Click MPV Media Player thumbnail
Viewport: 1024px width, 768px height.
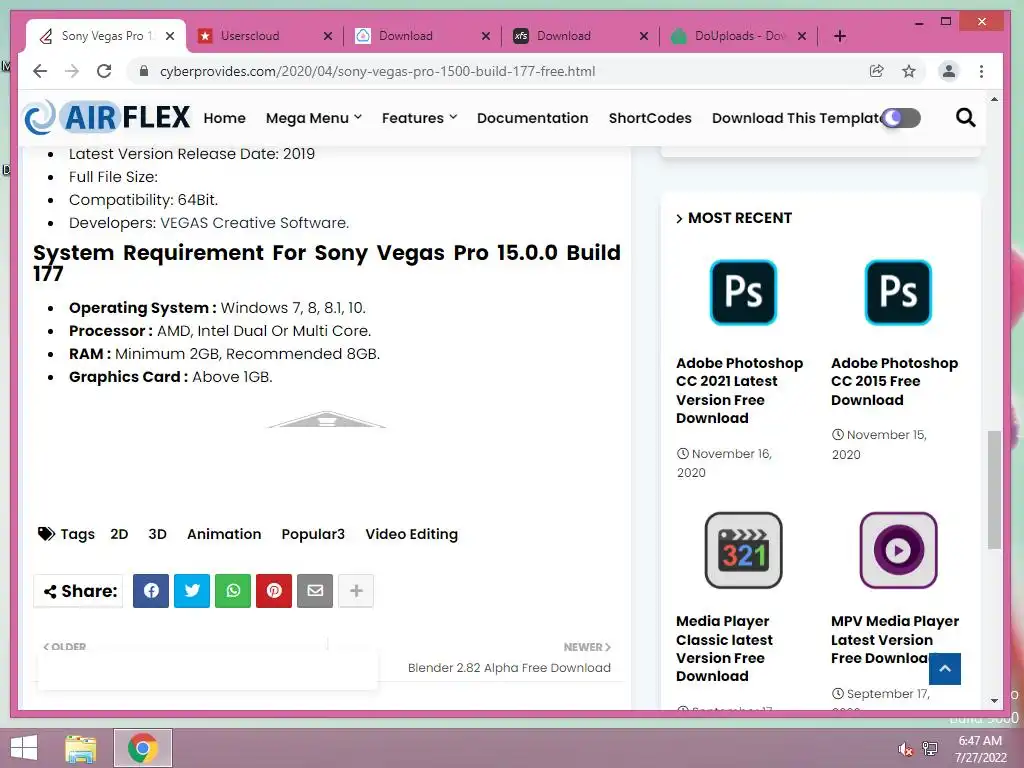898,550
